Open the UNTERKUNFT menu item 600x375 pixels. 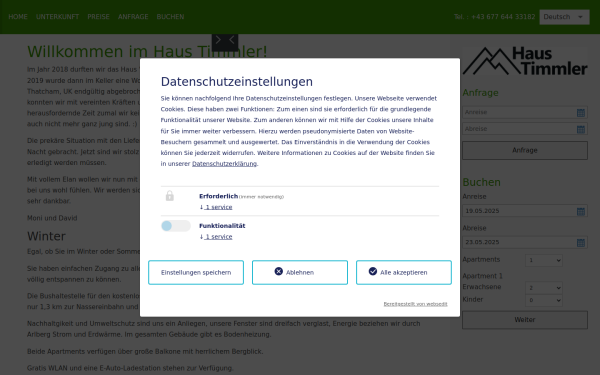click(57, 17)
